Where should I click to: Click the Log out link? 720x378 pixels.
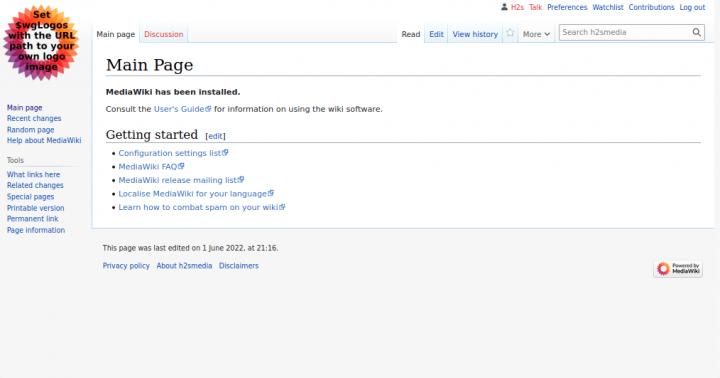[692, 7]
